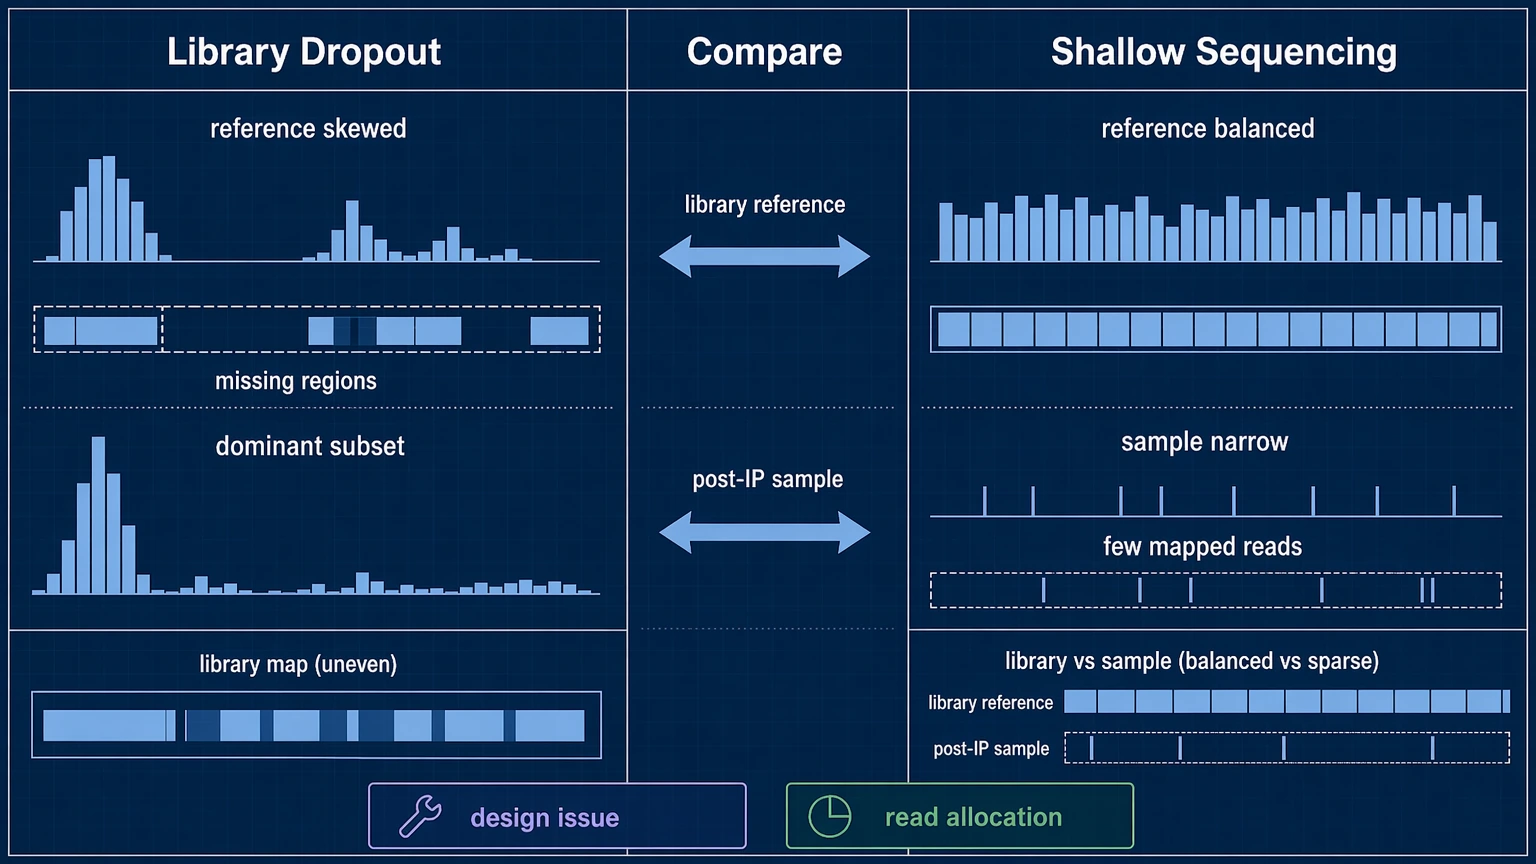Image resolution: width=1536 pixels, height=864 pixels.
Task: Click the 'post-IP sample' row label at bottom right
Action: 991,749
